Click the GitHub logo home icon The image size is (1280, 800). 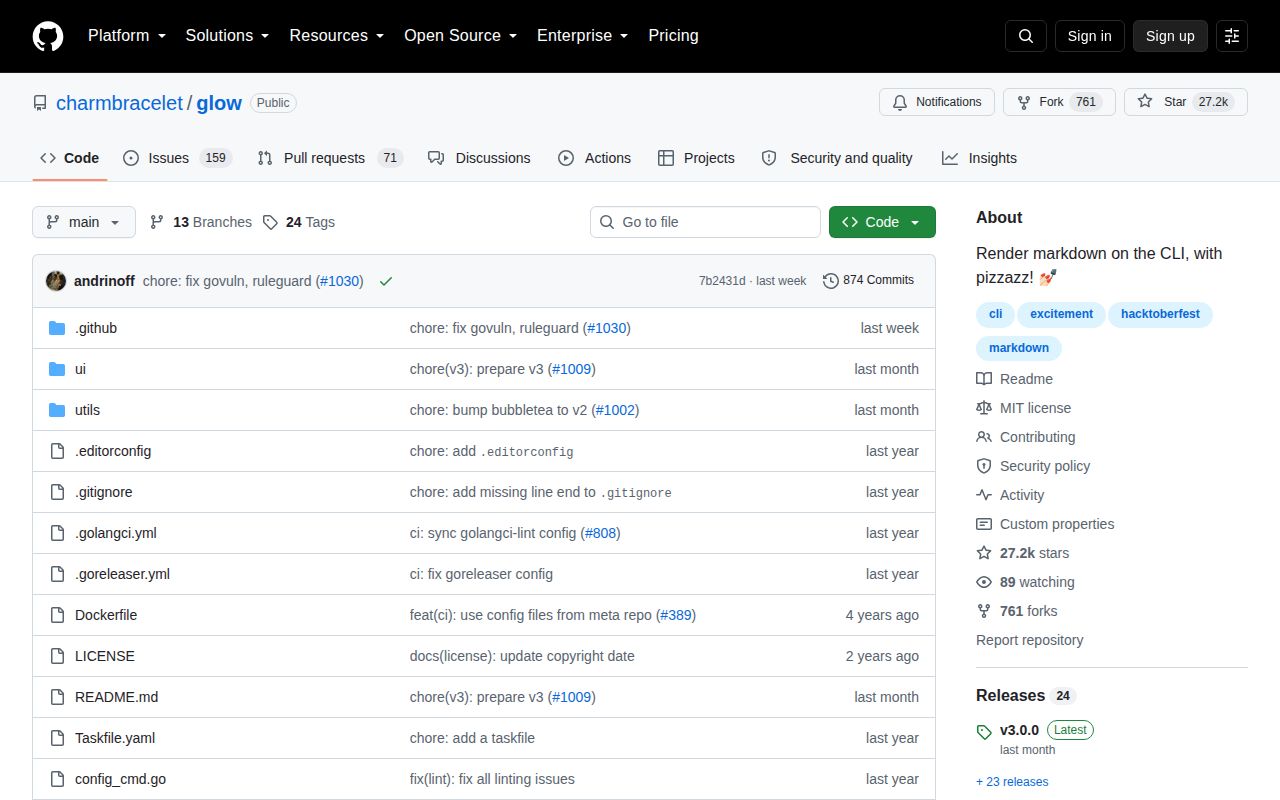pos(48,36)
